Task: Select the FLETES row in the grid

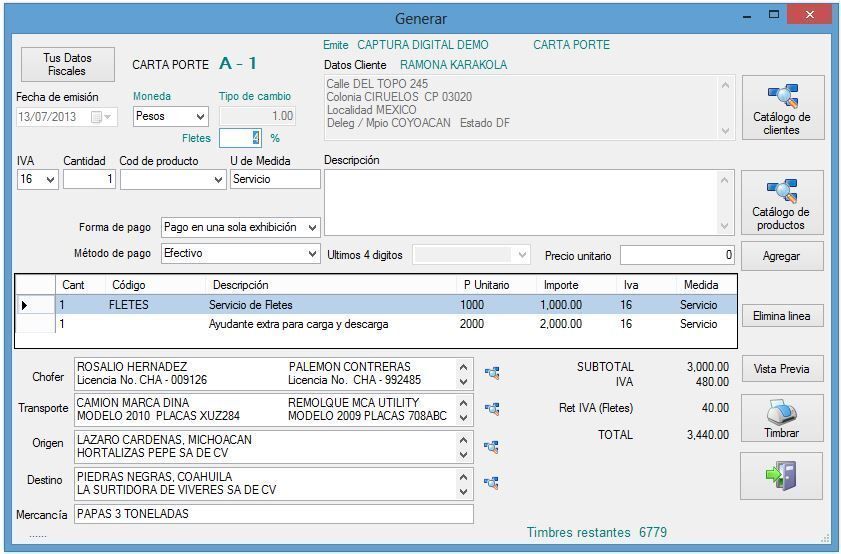Action: 250,305
